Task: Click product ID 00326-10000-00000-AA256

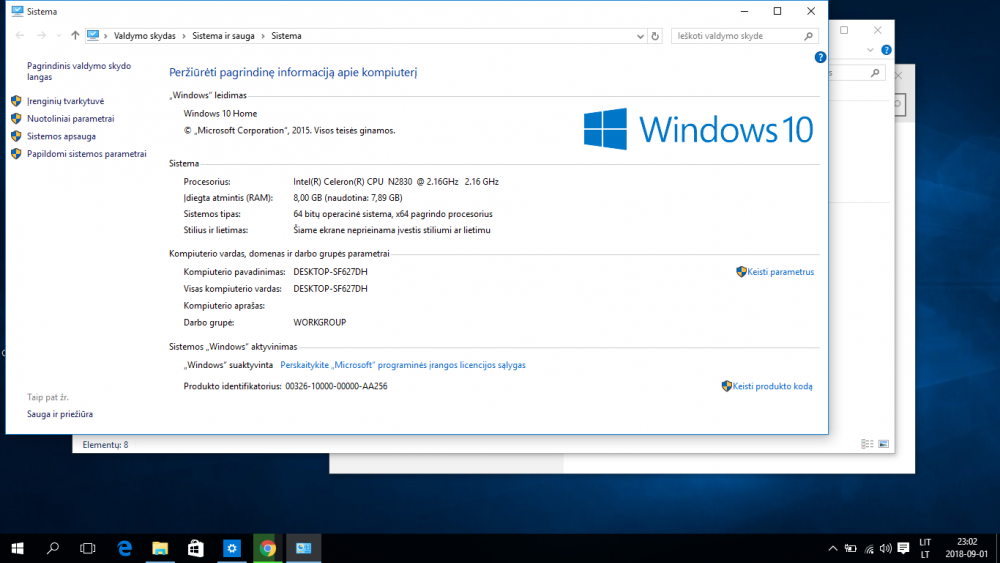Action: click(336, 386)
